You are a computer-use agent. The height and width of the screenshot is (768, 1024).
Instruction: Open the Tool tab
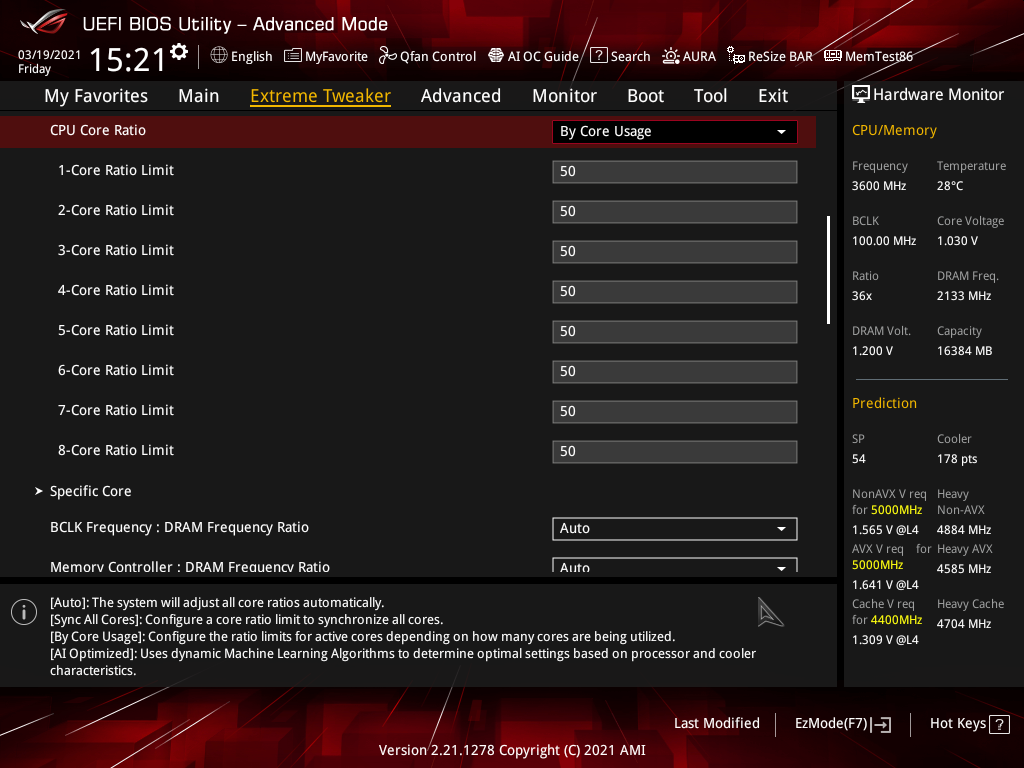(x=711, y=96)
